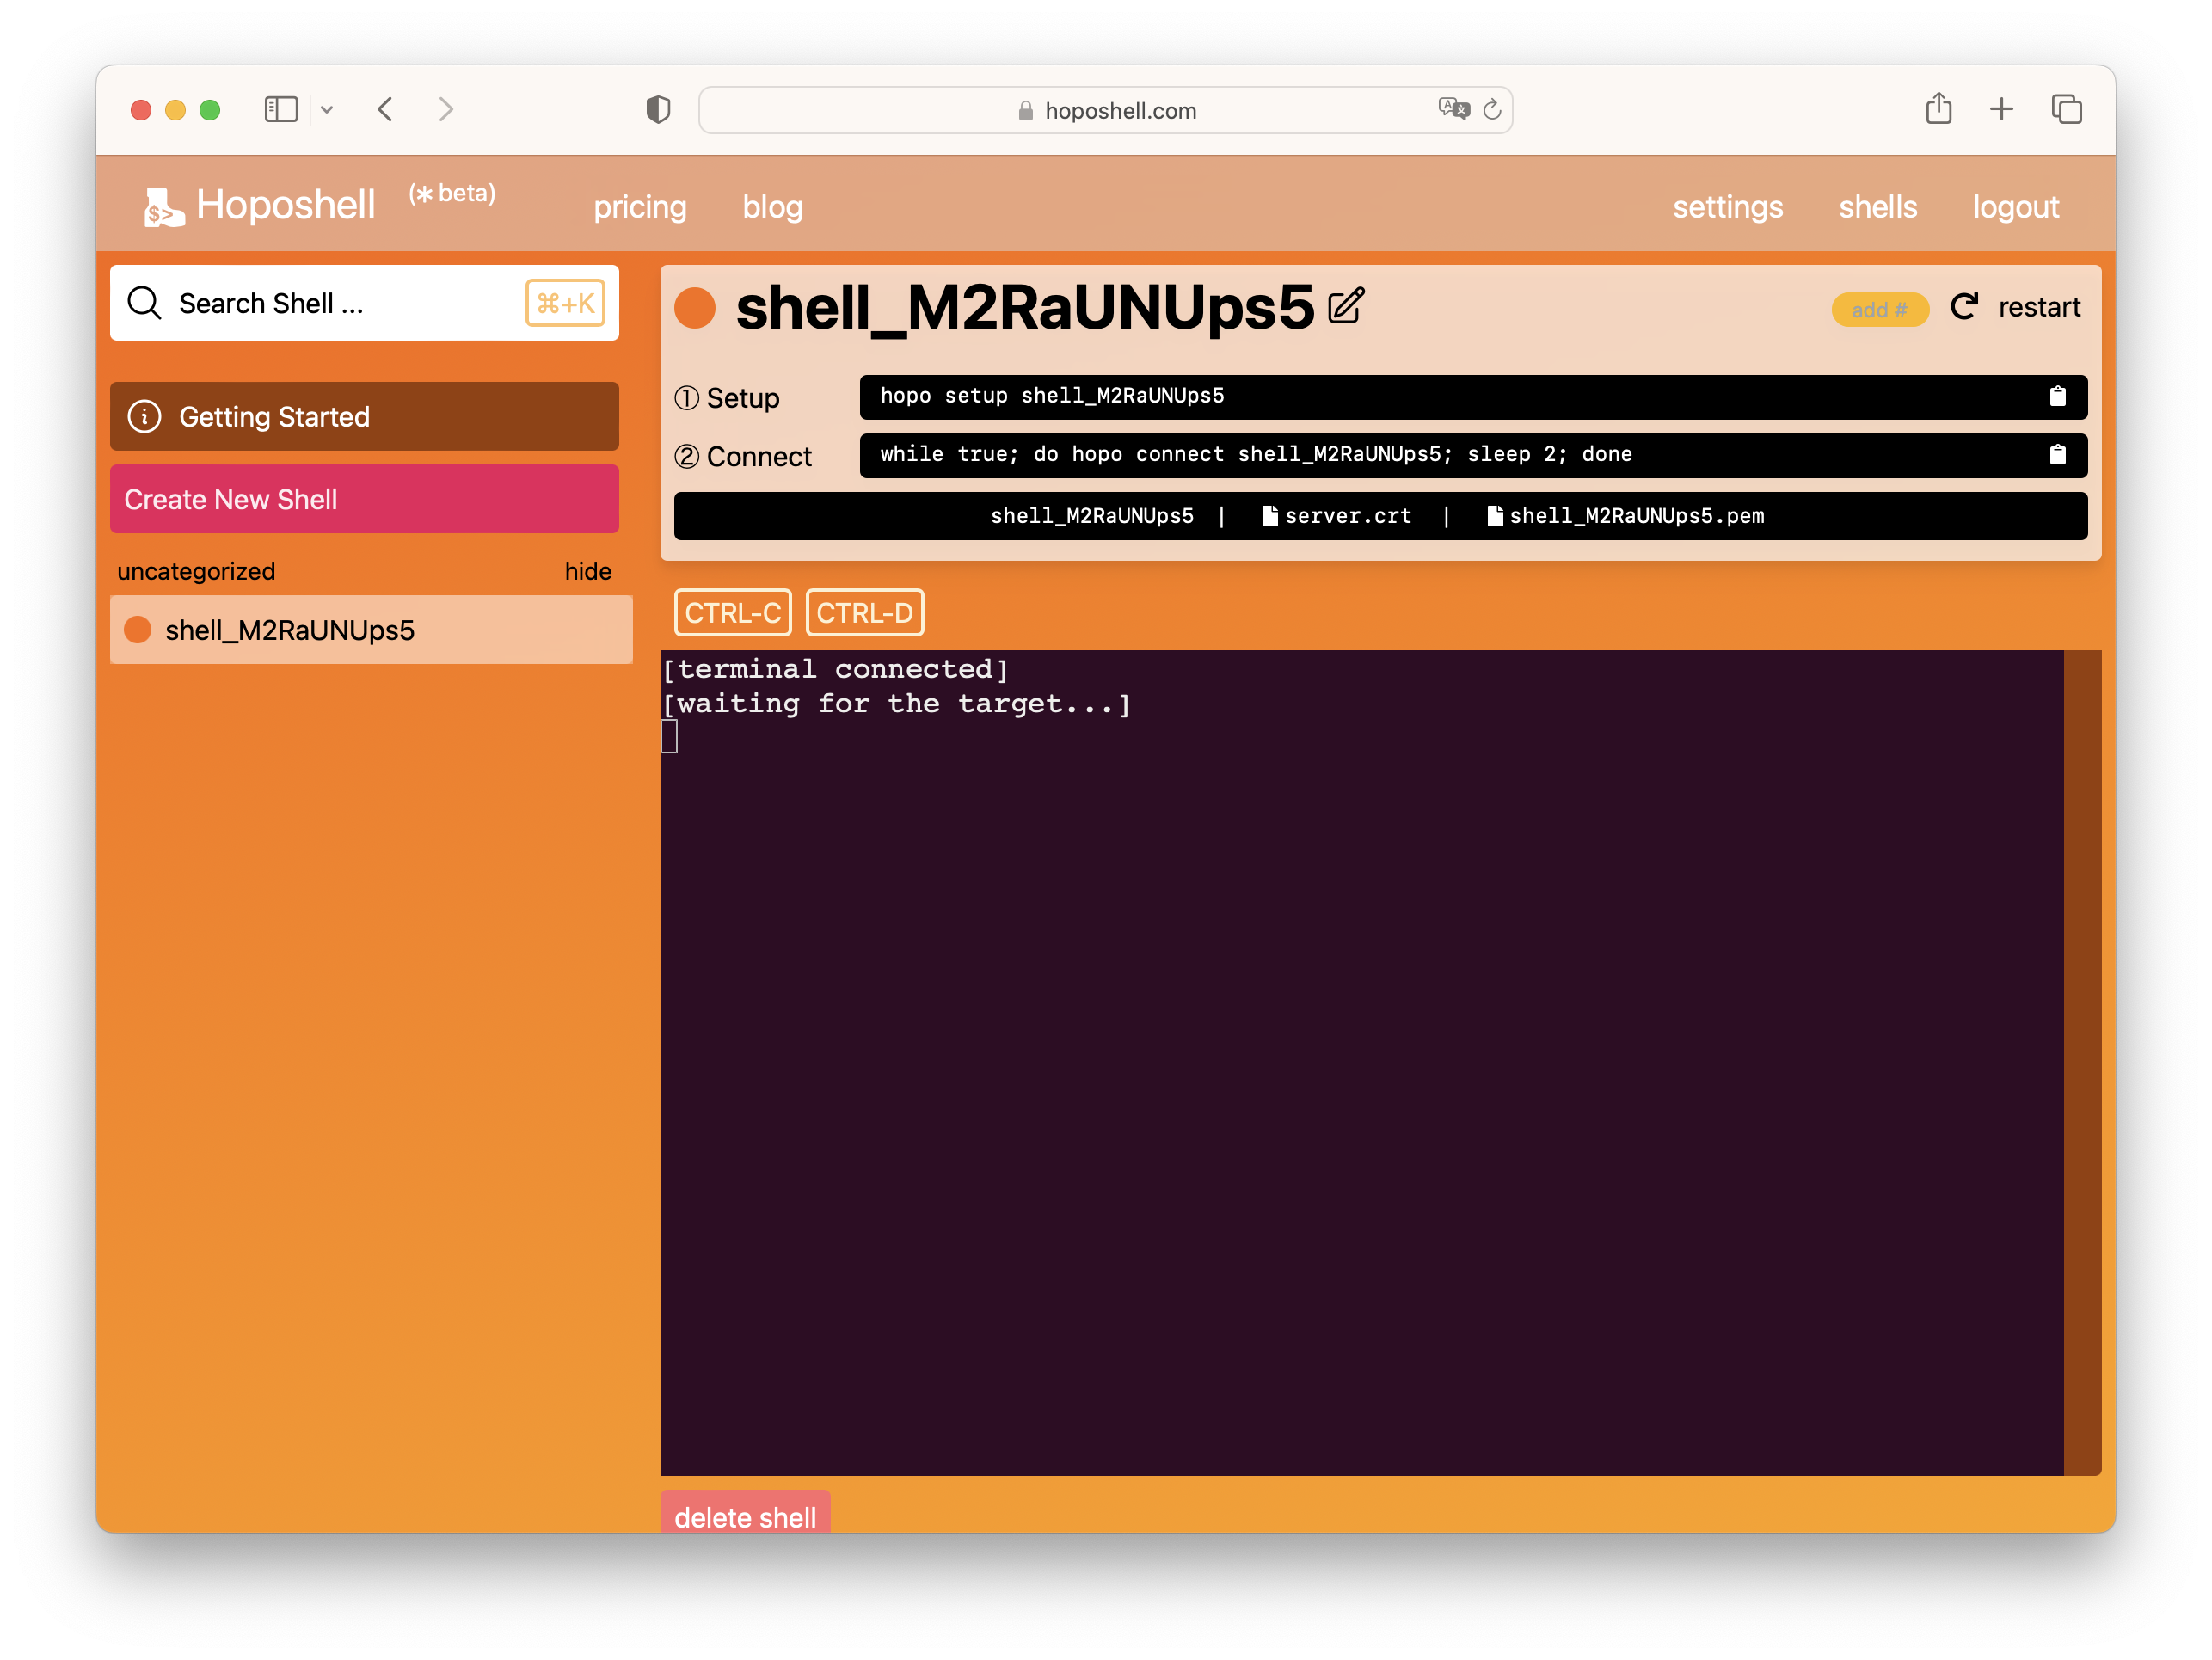
Task: Focus the terminal area at the cursor
Action: coord(669,737)
